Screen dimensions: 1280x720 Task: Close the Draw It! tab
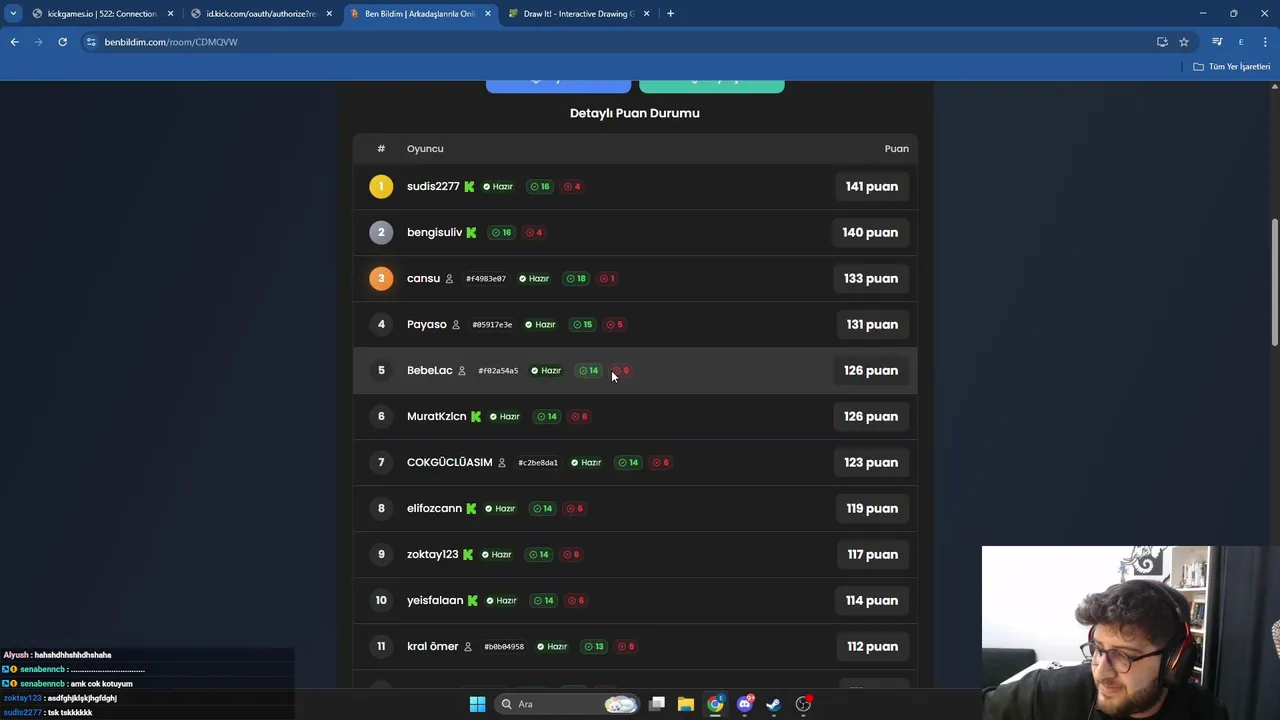[646, 14]
